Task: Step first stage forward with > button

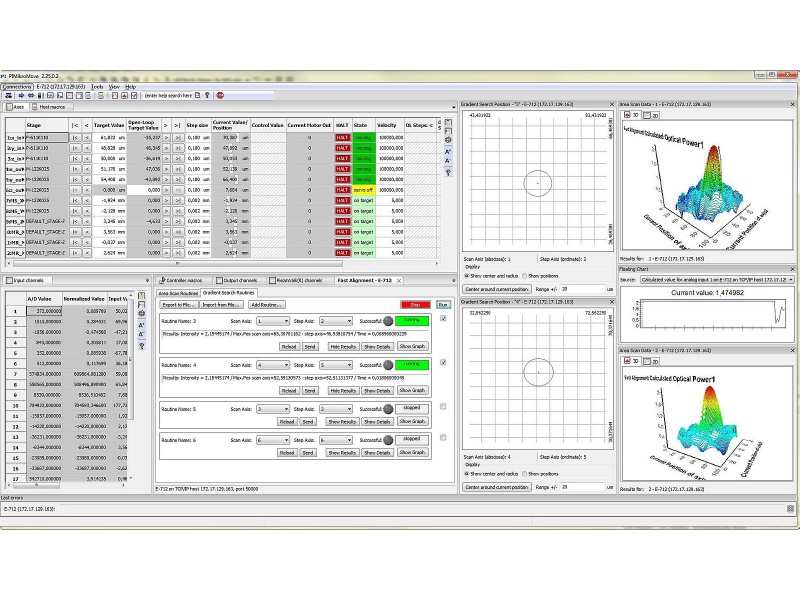Action: [167, 137]
